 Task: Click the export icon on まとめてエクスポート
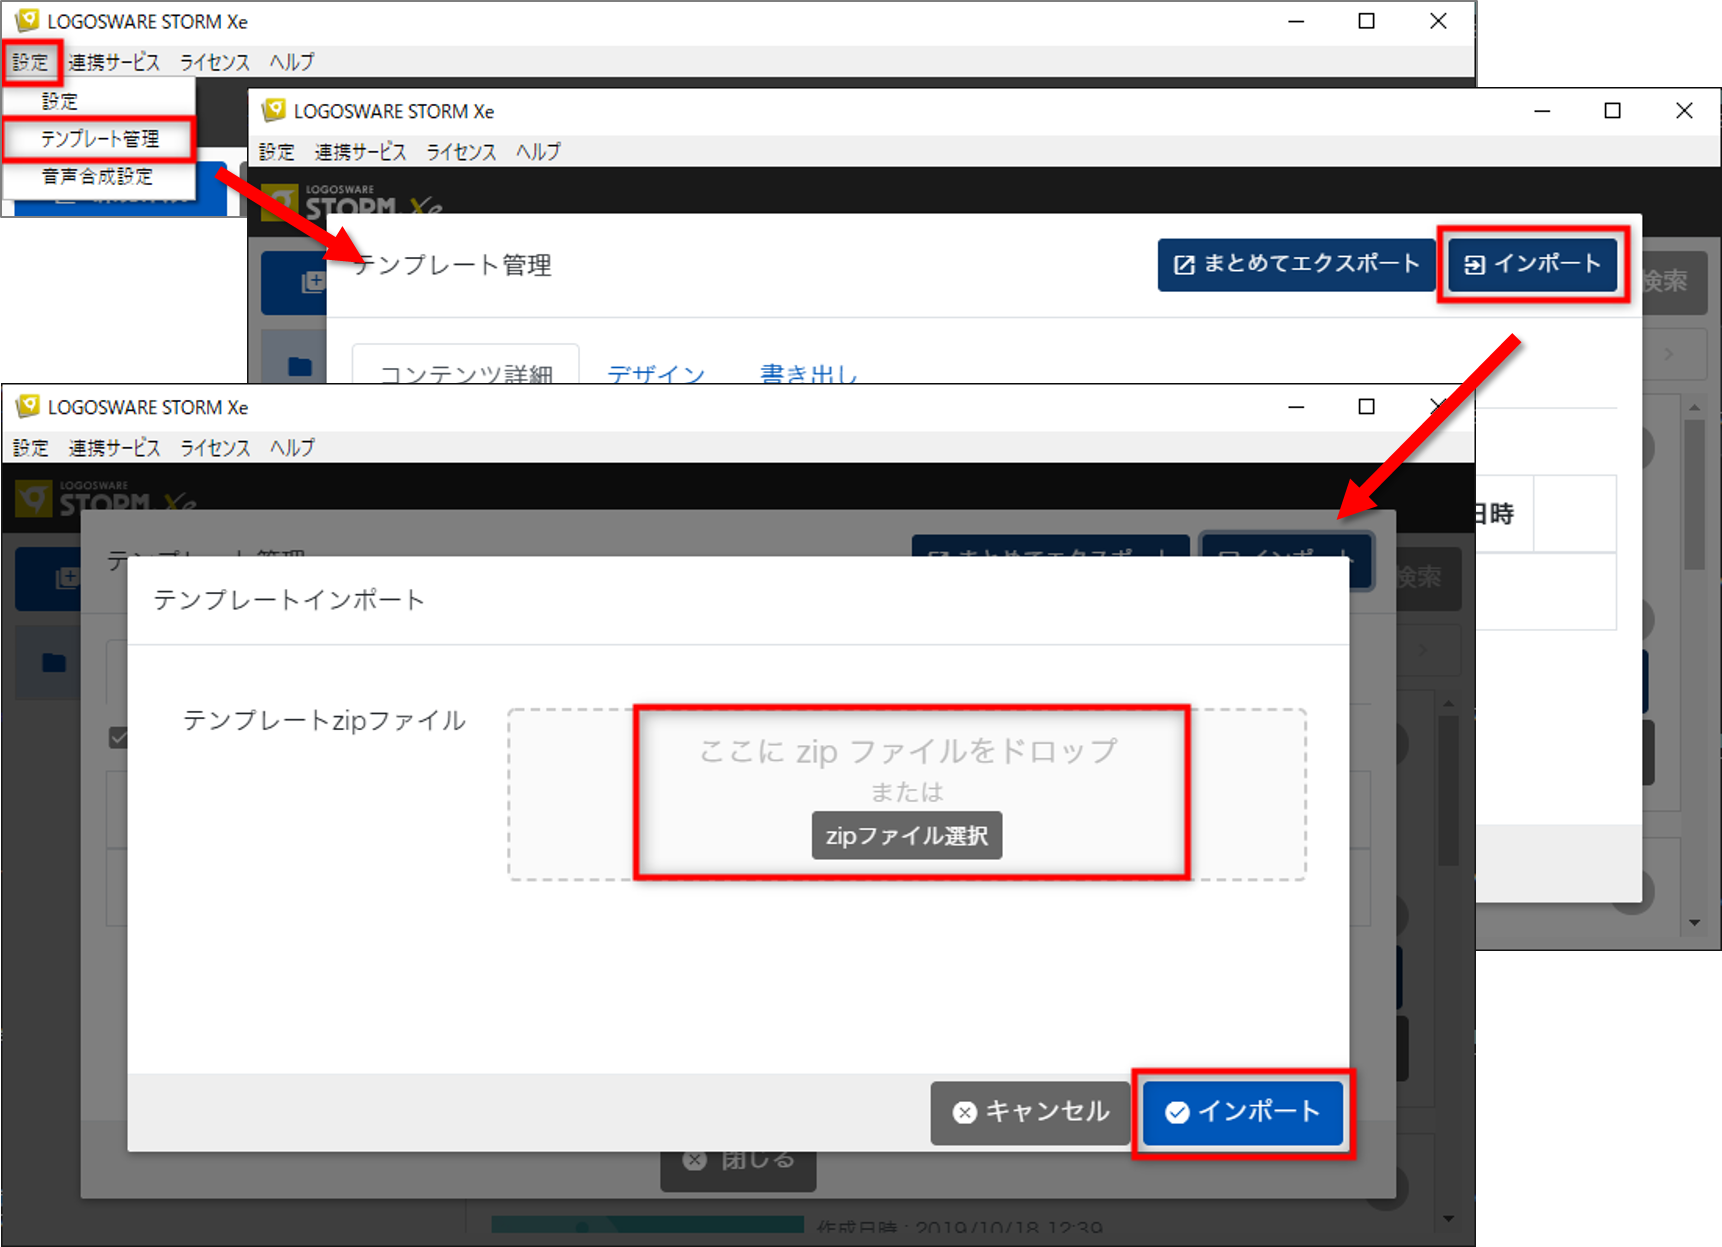1184,265
